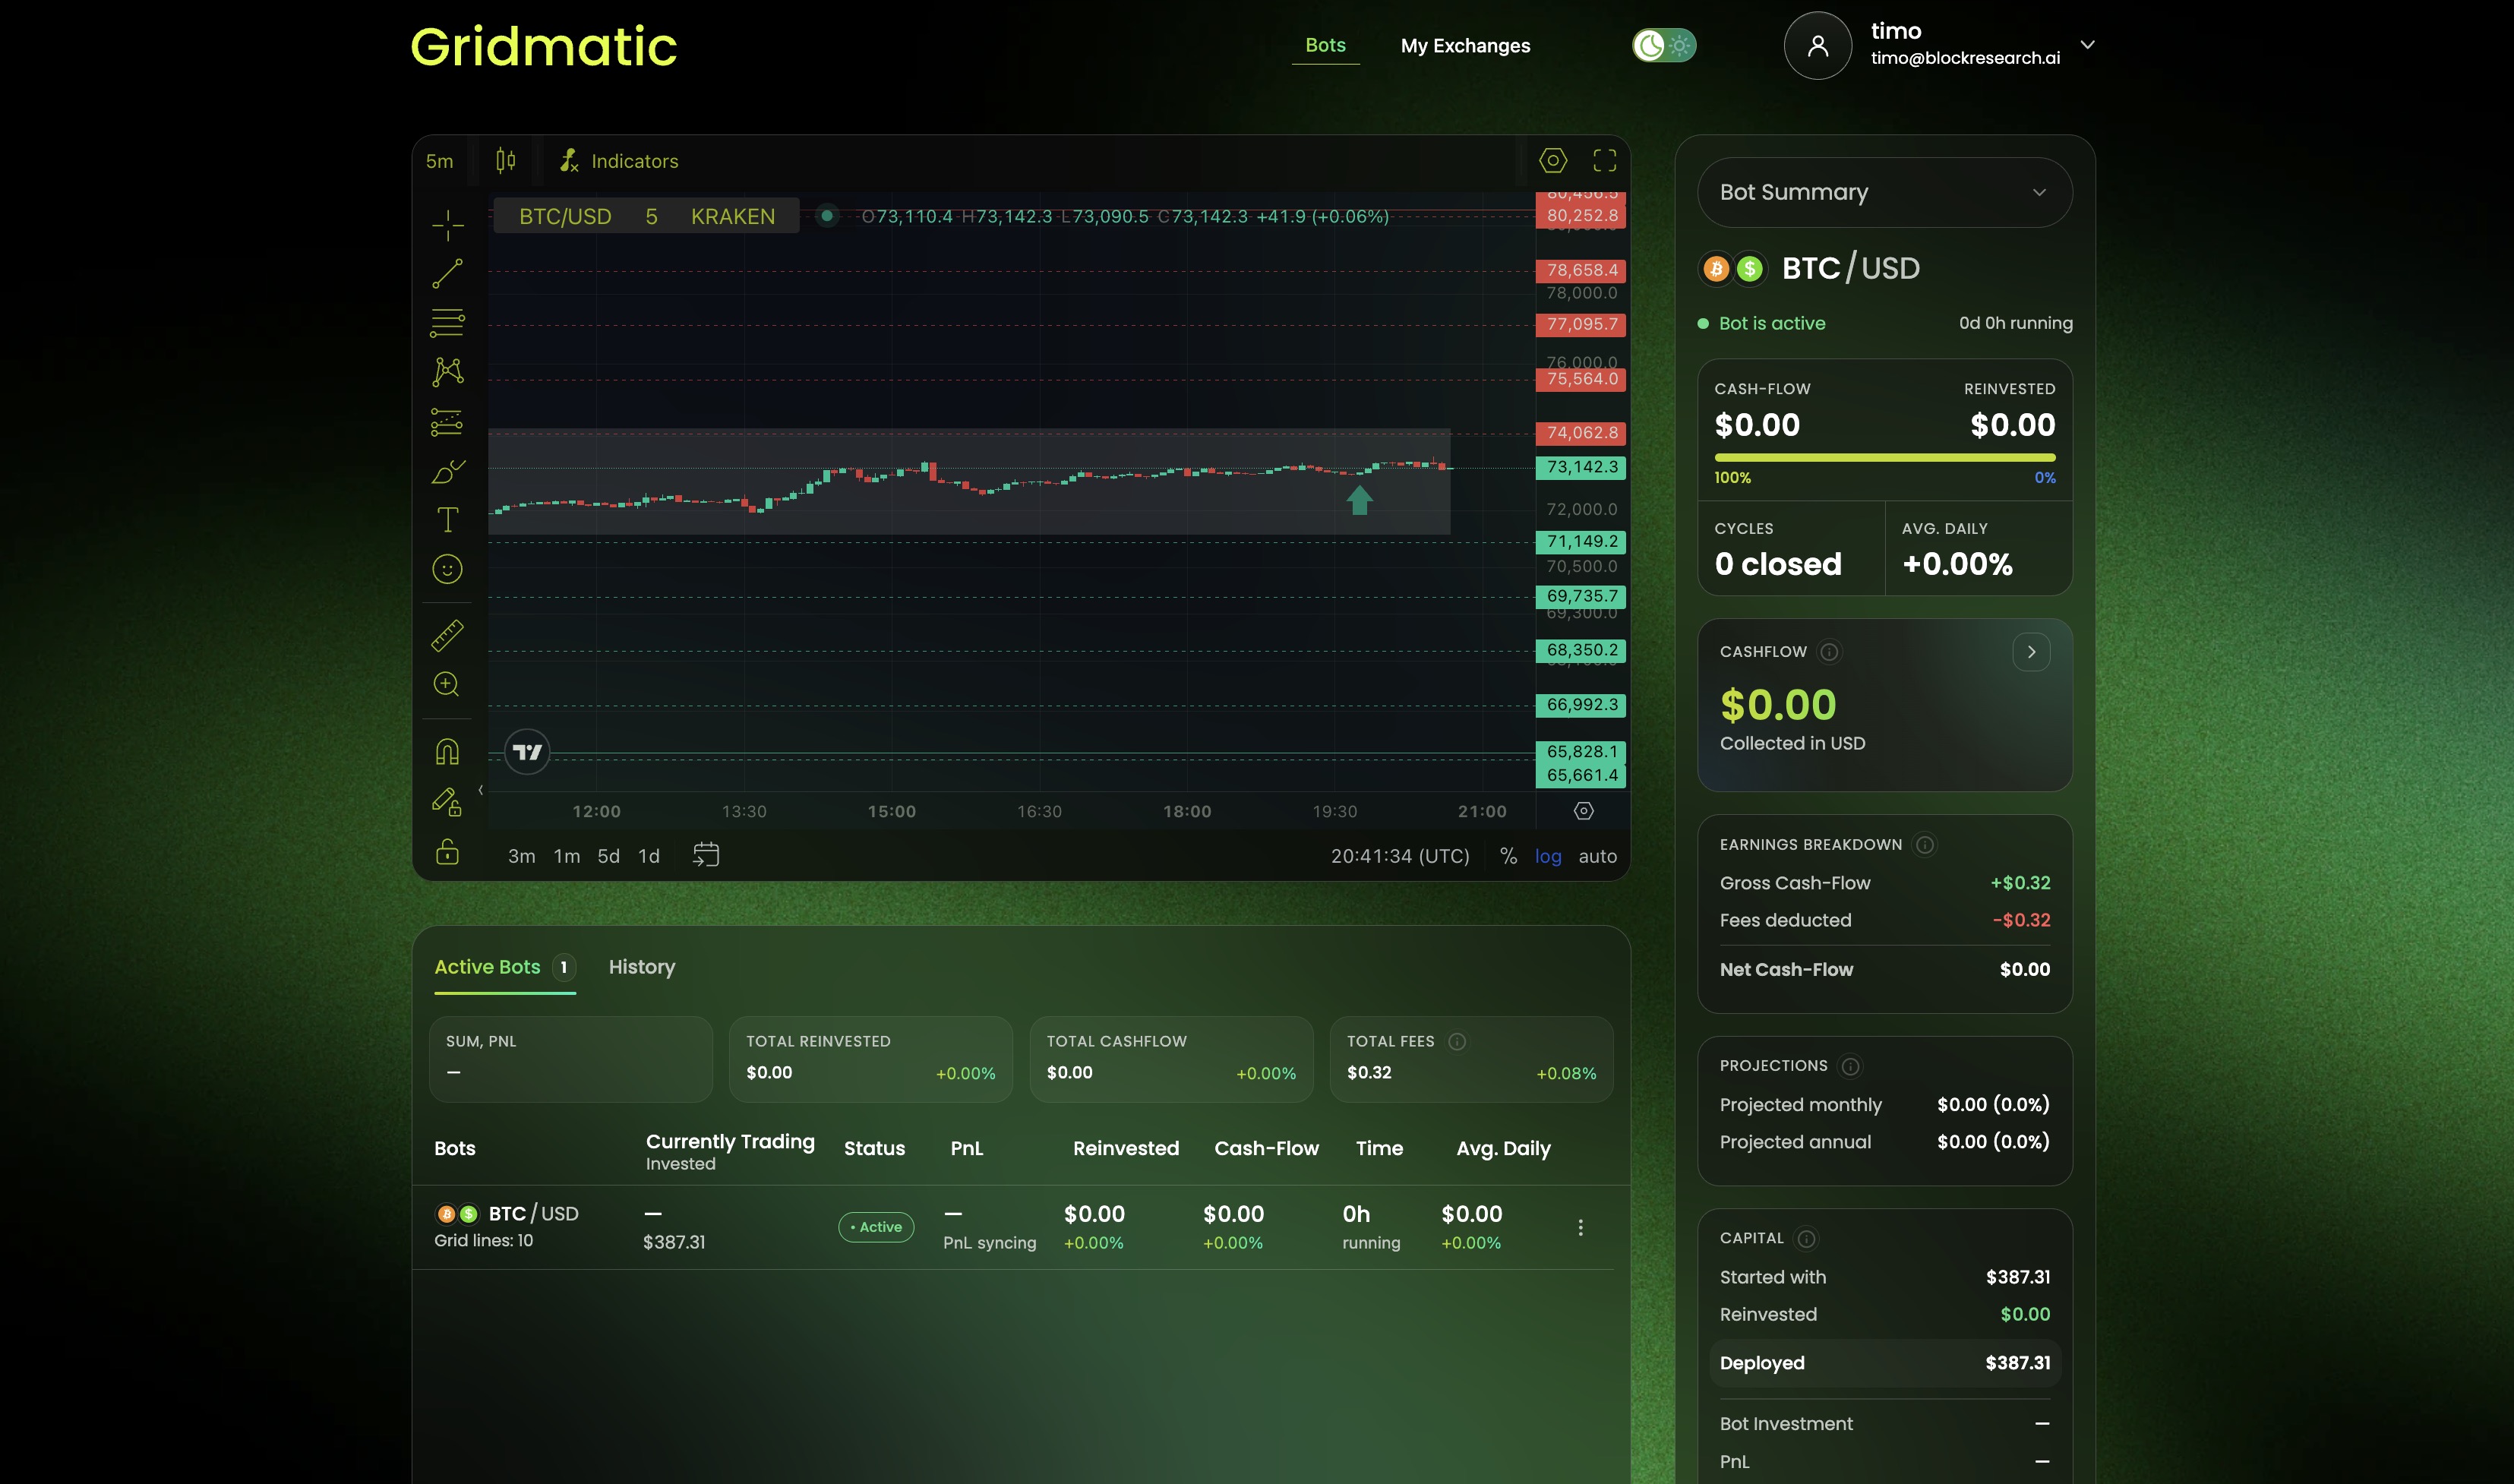
Task: Switch to the History tab
Action: pos(642,967)
